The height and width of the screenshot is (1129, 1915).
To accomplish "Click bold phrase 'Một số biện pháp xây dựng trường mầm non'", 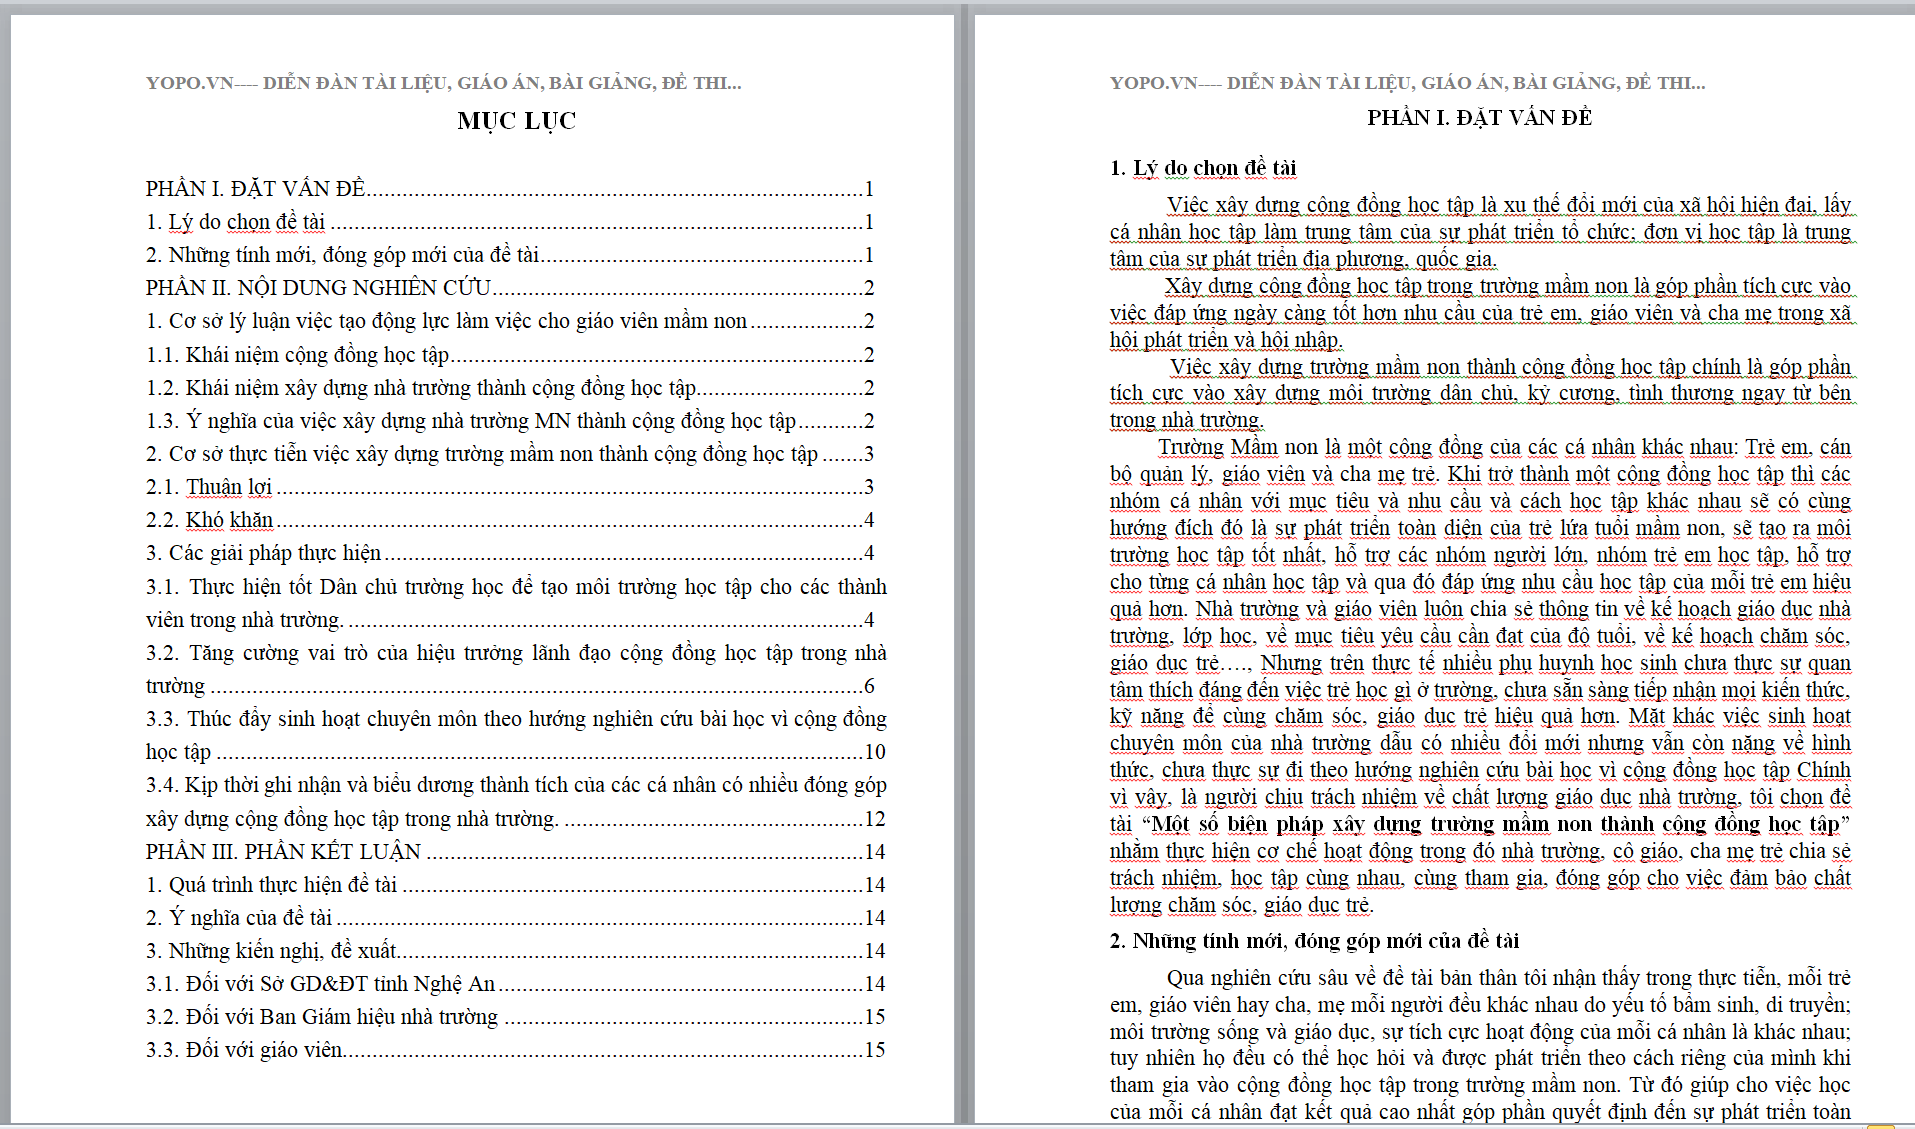I will (x=1495, y=824).
